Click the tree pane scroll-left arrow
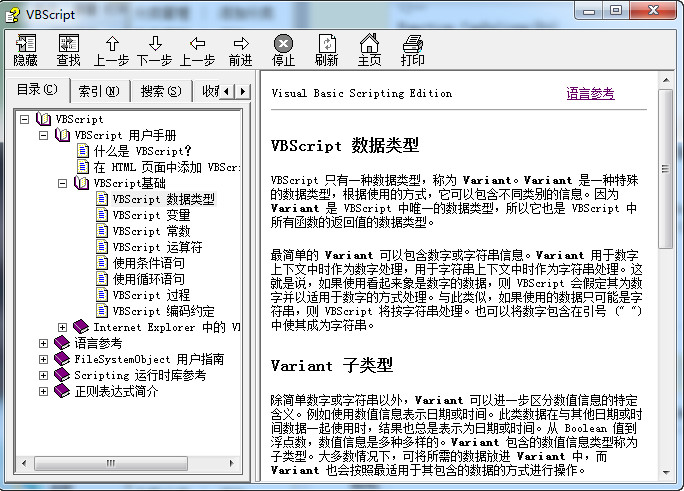The height and width of the screenshot is (491, 684). click(24, 463)
